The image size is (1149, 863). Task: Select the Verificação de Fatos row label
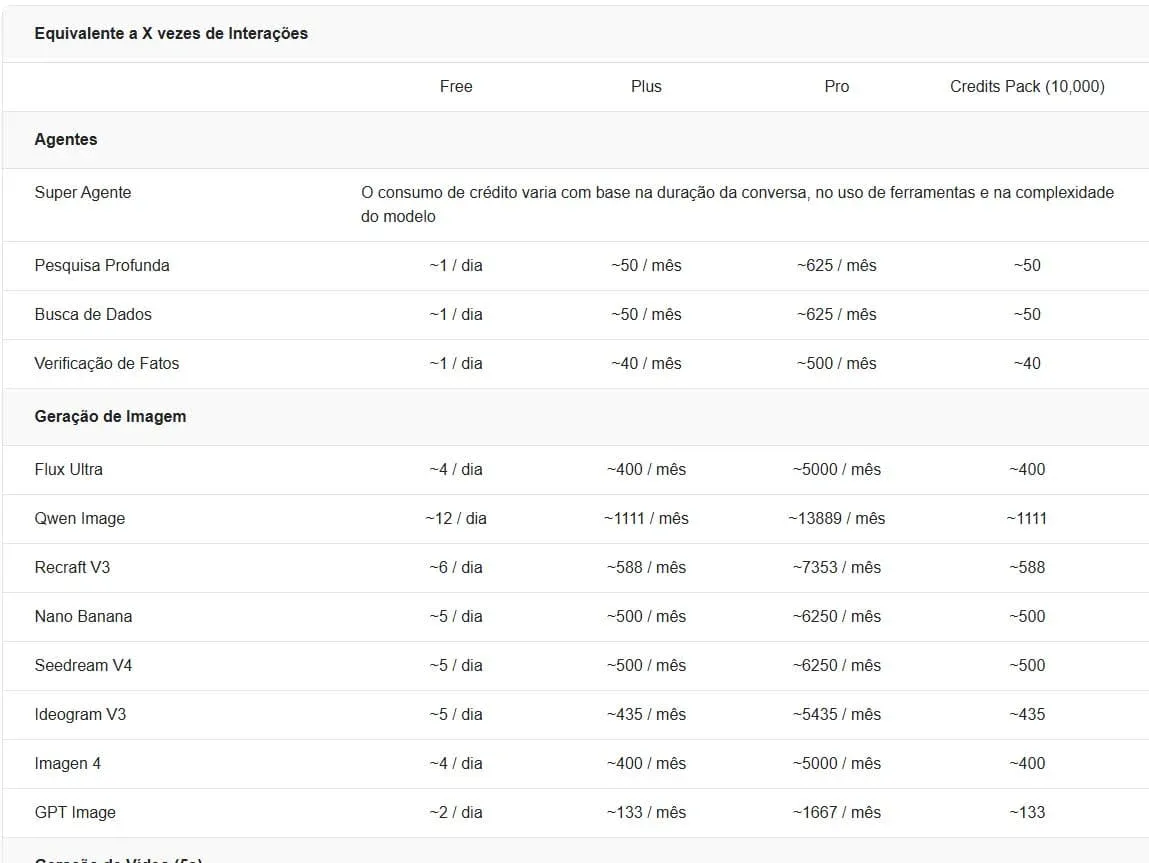(107, 363)
